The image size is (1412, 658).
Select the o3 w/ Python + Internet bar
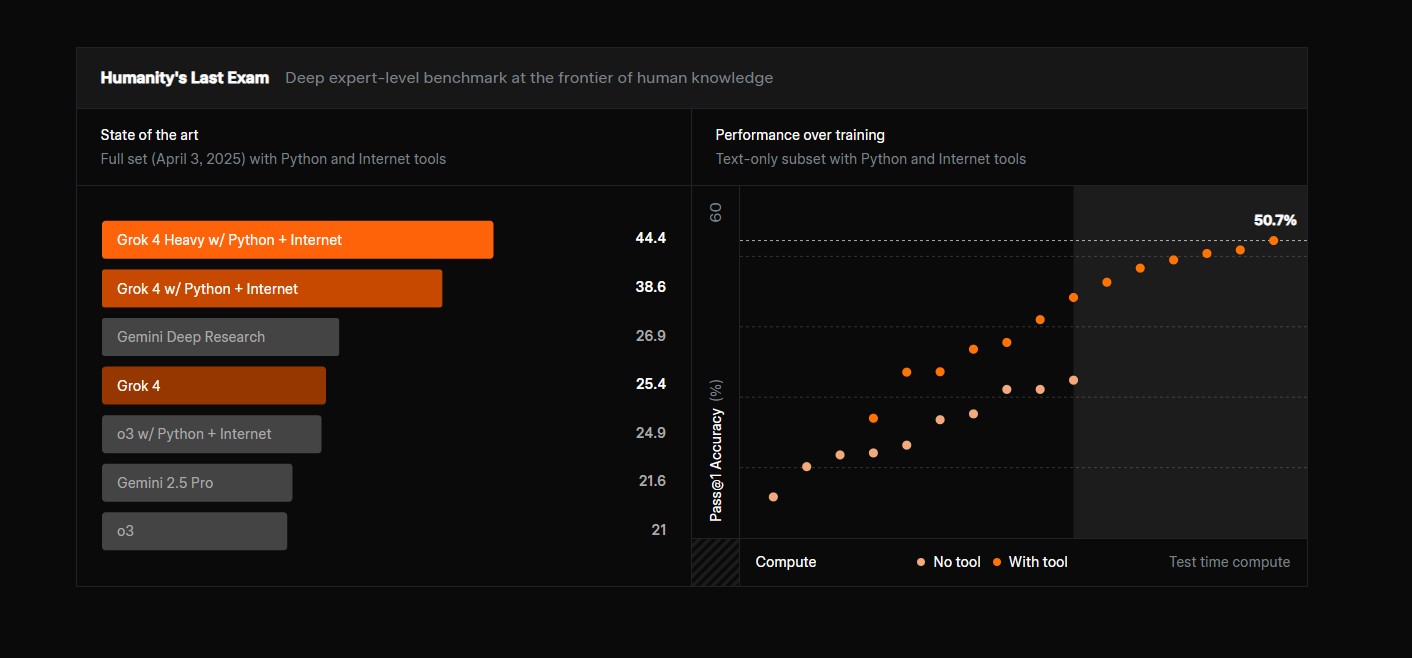[x=211, y=434]
